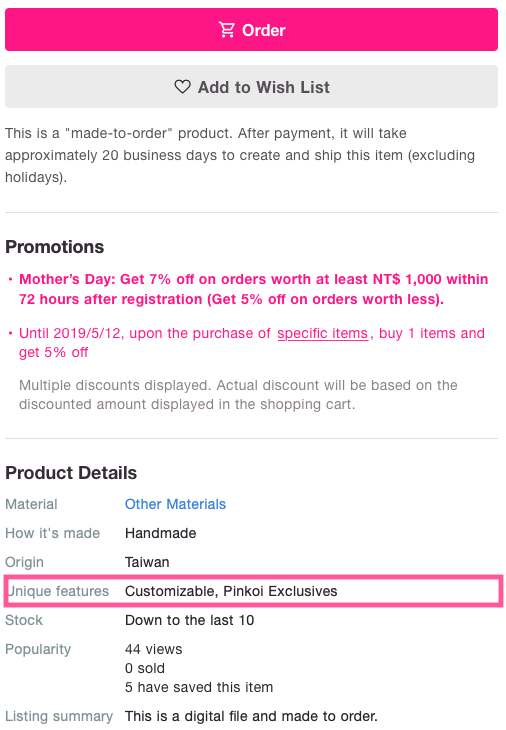Select the Handmade value text

coord(161,533)
